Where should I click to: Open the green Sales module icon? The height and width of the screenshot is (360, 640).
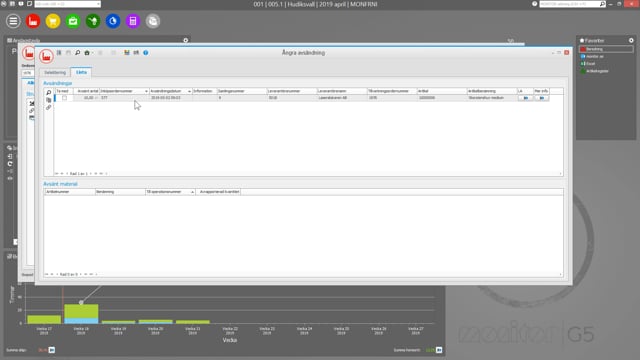73,21
